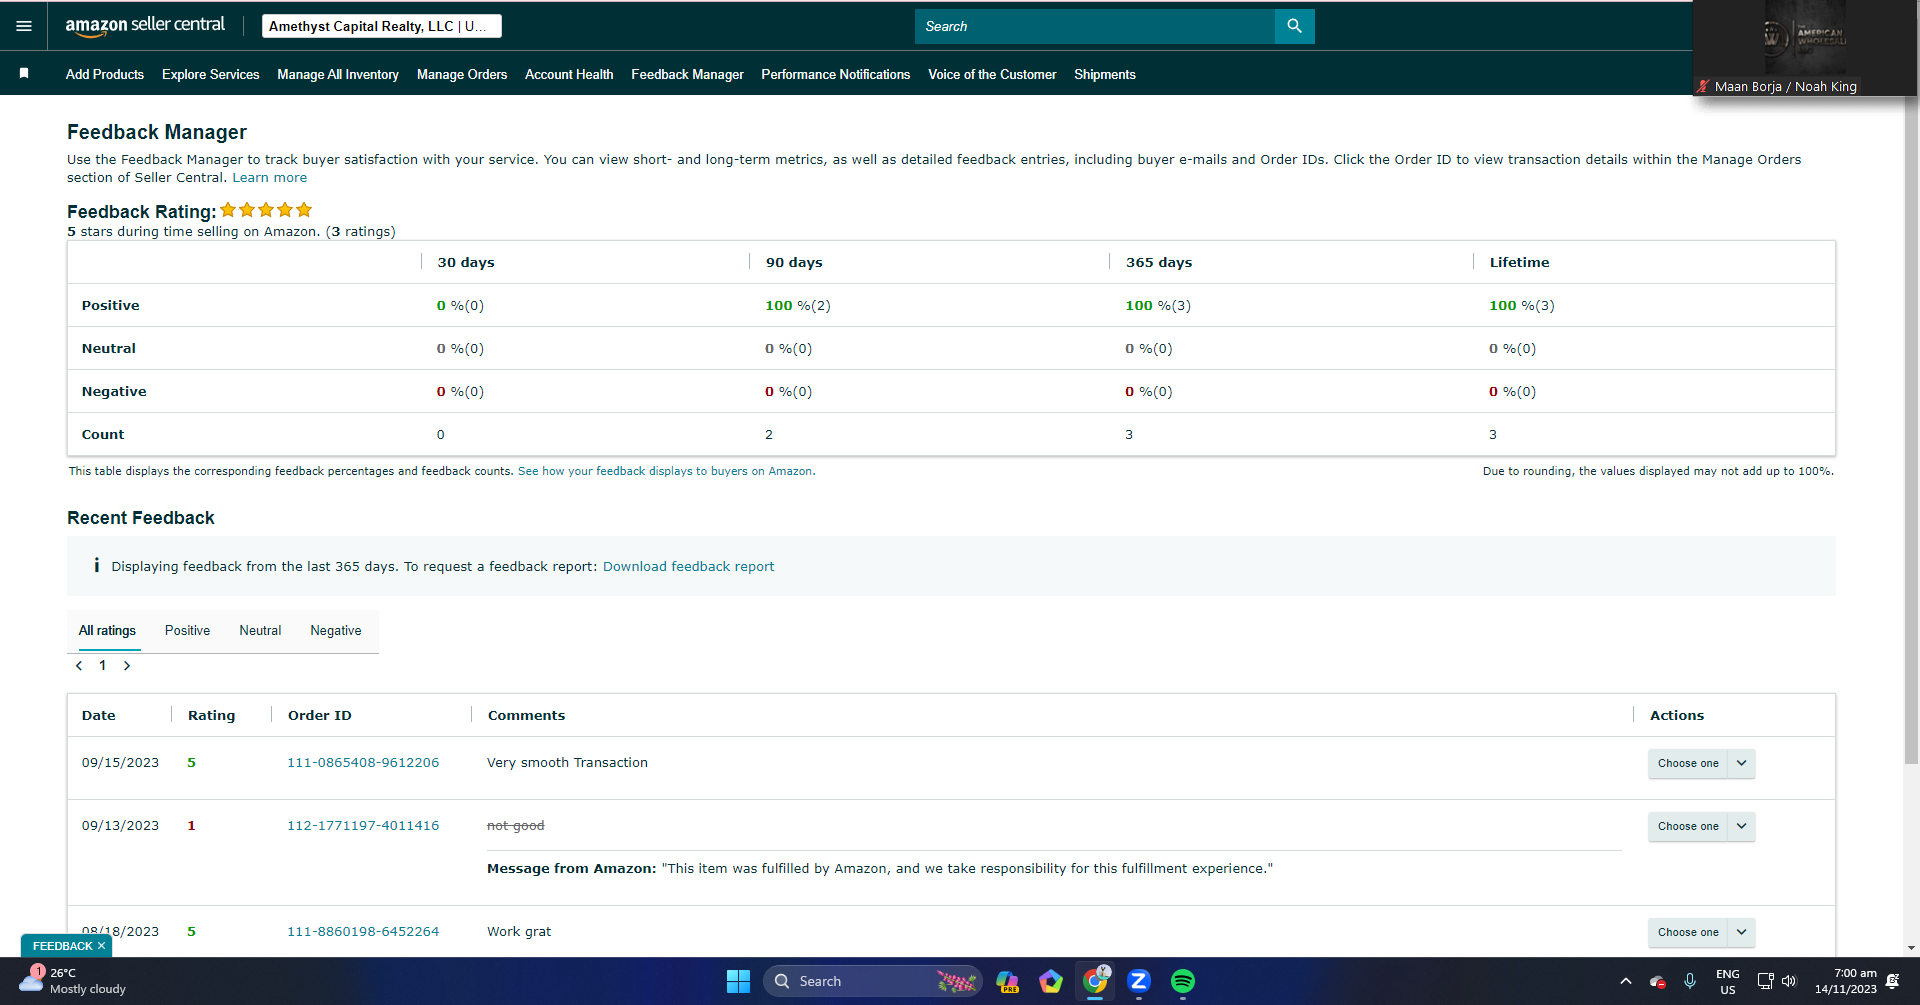Click the Order ID column header

320,715
